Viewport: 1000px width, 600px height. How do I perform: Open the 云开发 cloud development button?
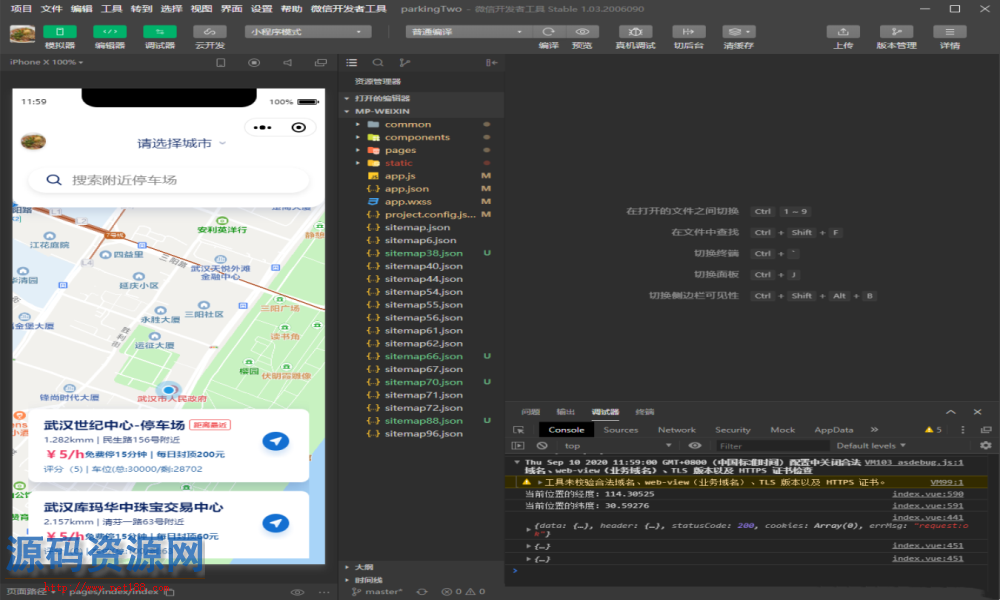(210, 32)
